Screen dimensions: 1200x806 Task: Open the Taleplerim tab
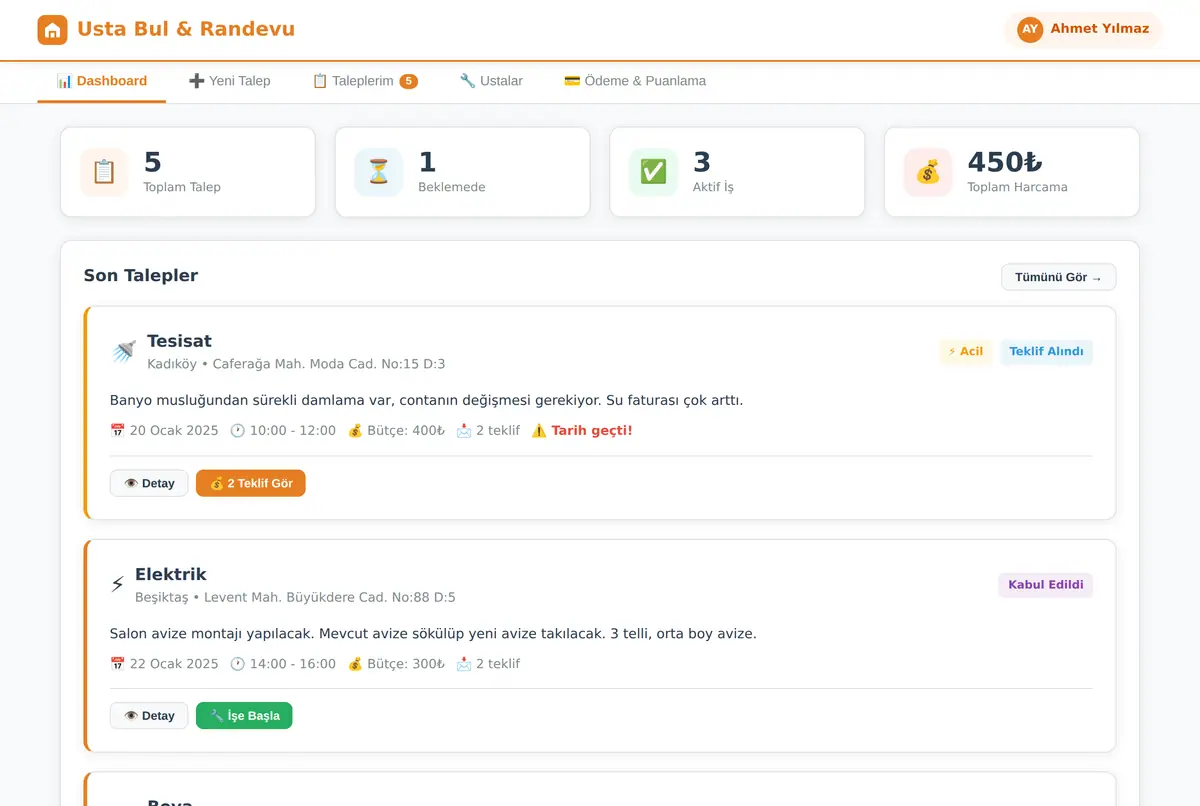(x=365, y=81)
